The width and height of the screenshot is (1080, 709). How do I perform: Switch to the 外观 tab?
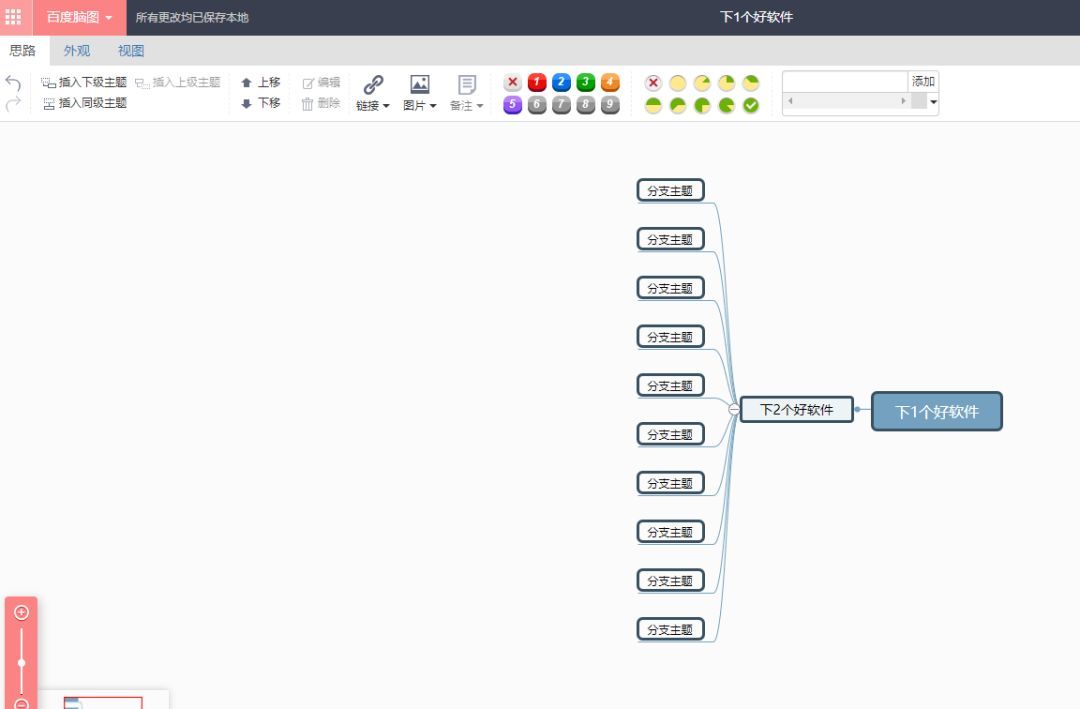tap(76, 51)
